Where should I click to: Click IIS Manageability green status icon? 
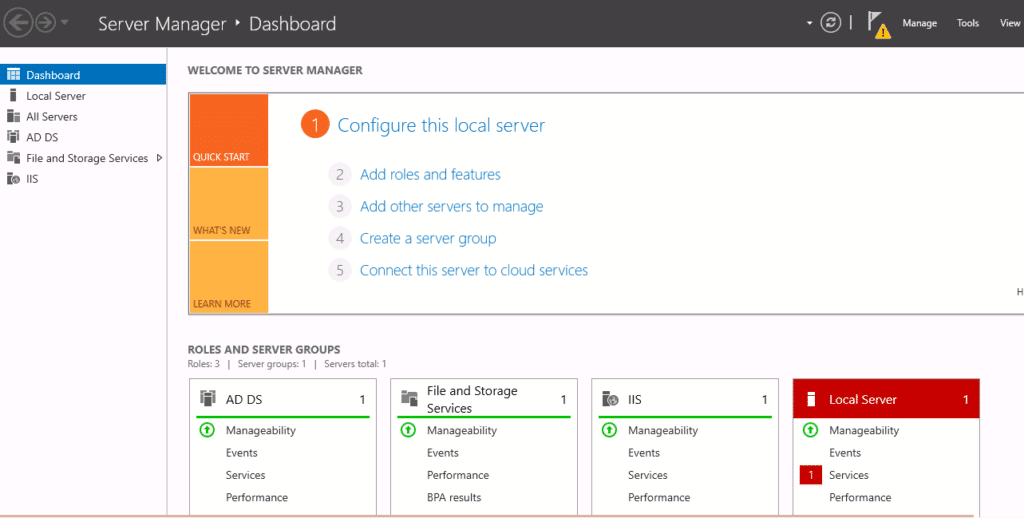[x=609, y=430]
